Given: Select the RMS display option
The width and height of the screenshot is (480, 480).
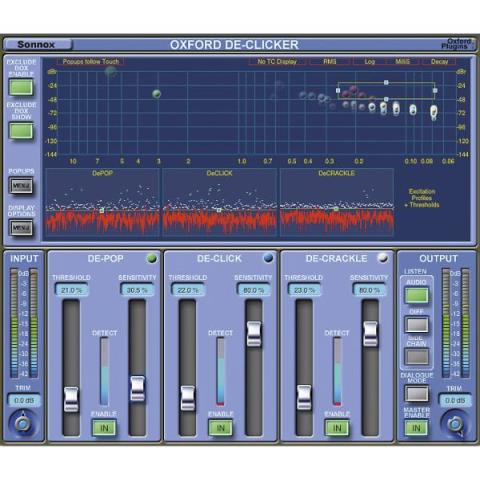Looking at the screenshot, I should point(330,62).
